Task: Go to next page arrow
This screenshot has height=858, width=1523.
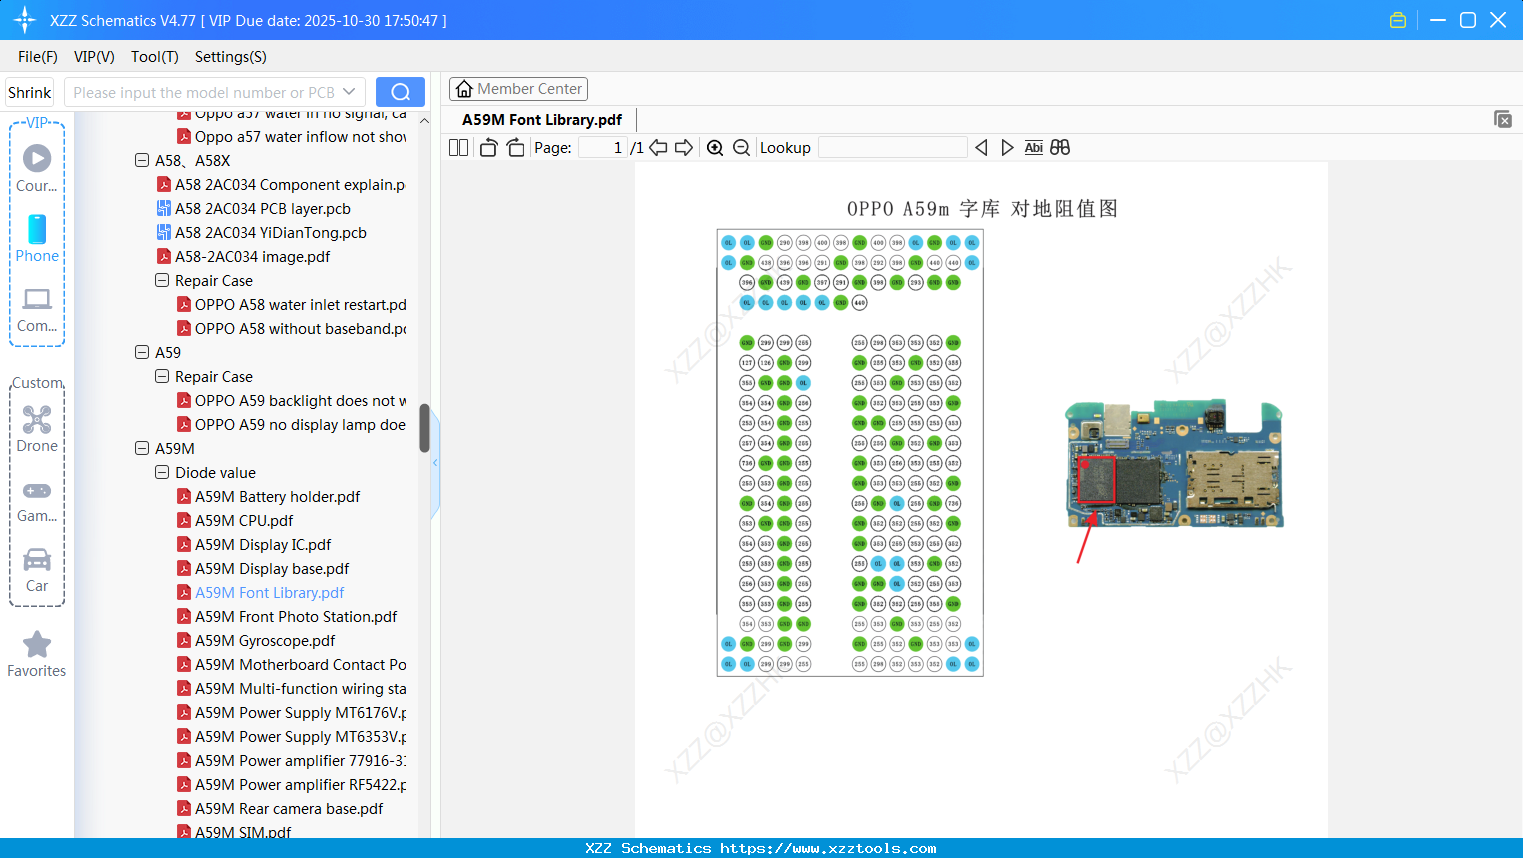Action: tap(684, 148)
